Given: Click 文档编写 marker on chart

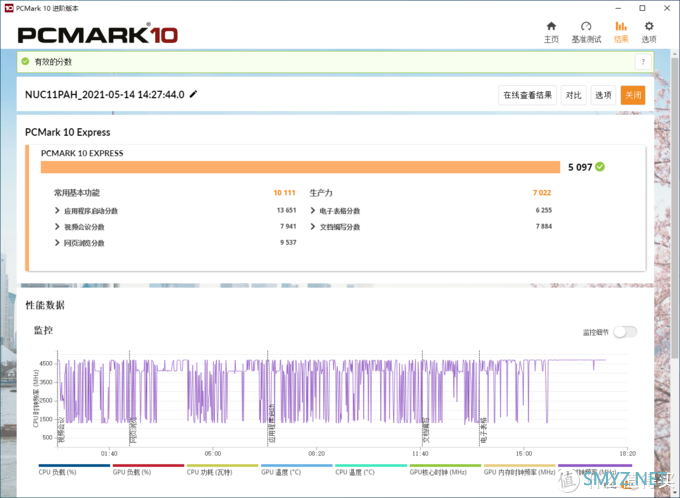Looking at the screenshot, I should [426, 430].
